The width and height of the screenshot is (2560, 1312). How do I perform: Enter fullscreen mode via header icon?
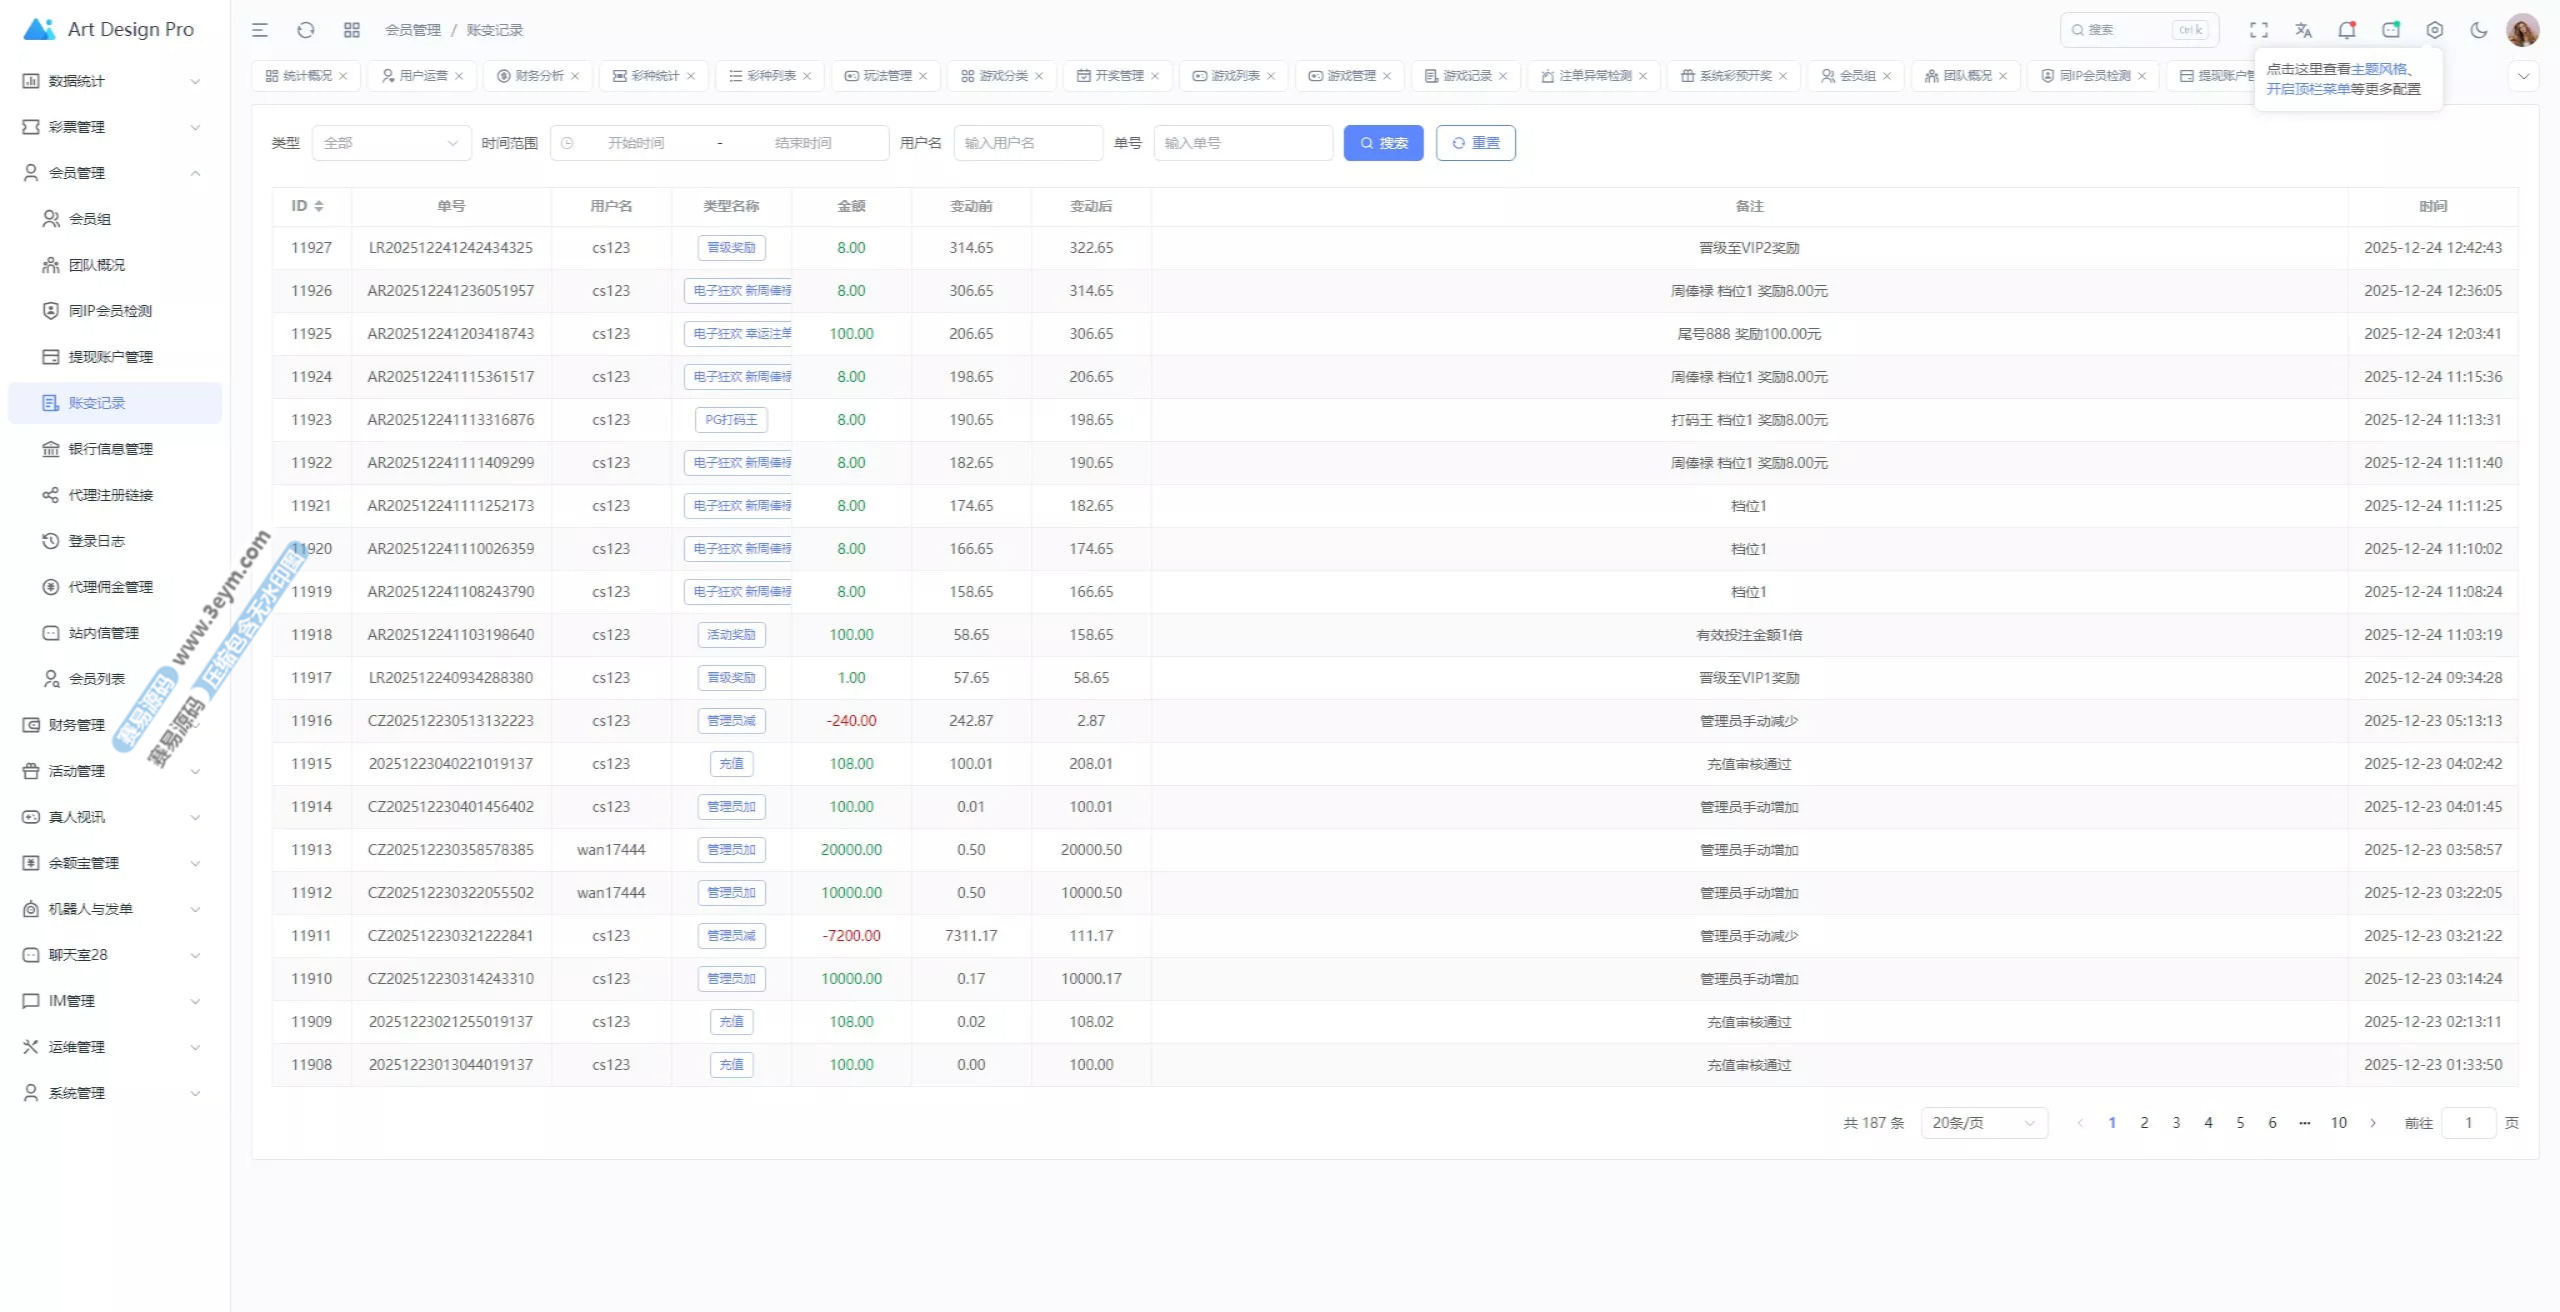click(2259, 30)
